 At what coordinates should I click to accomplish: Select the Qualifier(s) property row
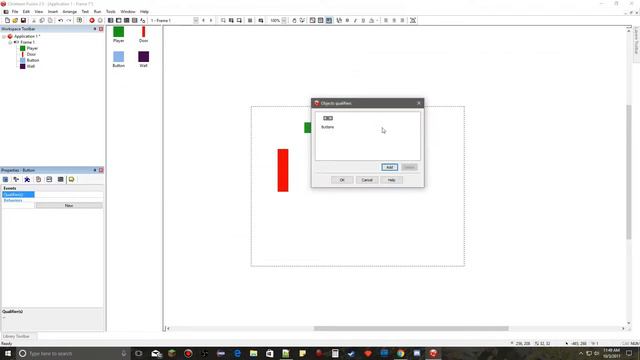click(x=52, y=195)
